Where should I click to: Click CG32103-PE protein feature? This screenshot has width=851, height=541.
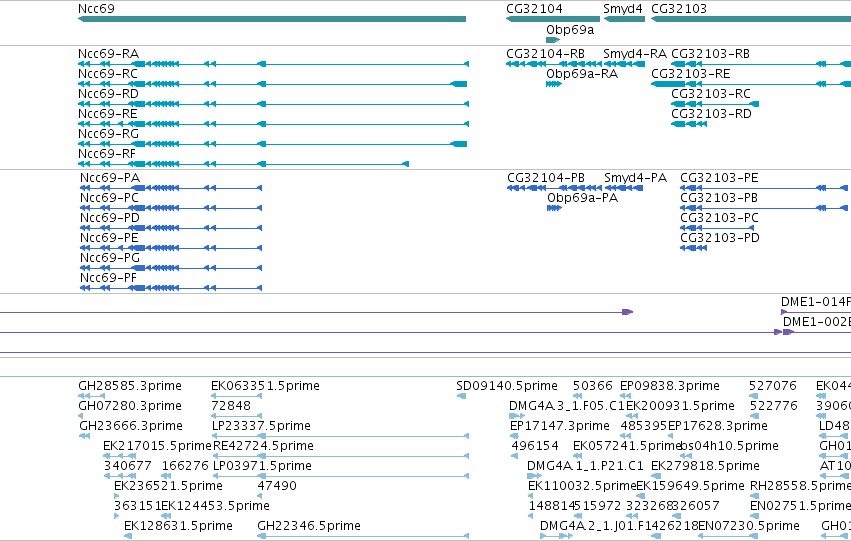coord(764,188)
